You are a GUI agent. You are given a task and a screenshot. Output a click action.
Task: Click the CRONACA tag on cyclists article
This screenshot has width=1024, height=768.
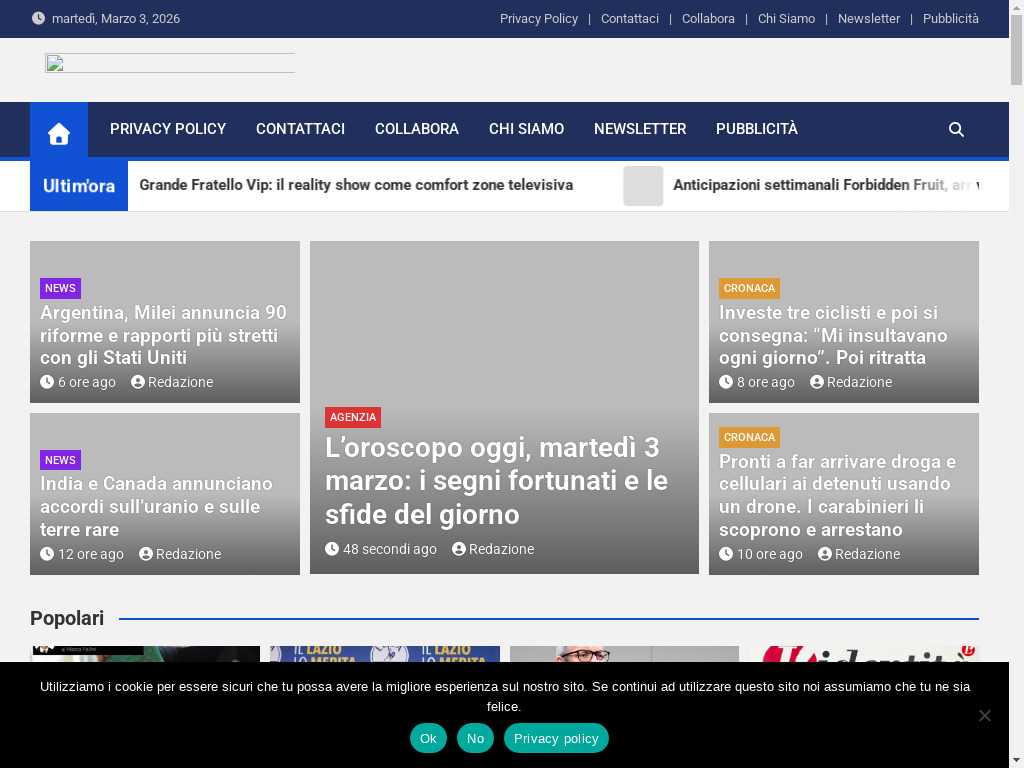(749, 288)
